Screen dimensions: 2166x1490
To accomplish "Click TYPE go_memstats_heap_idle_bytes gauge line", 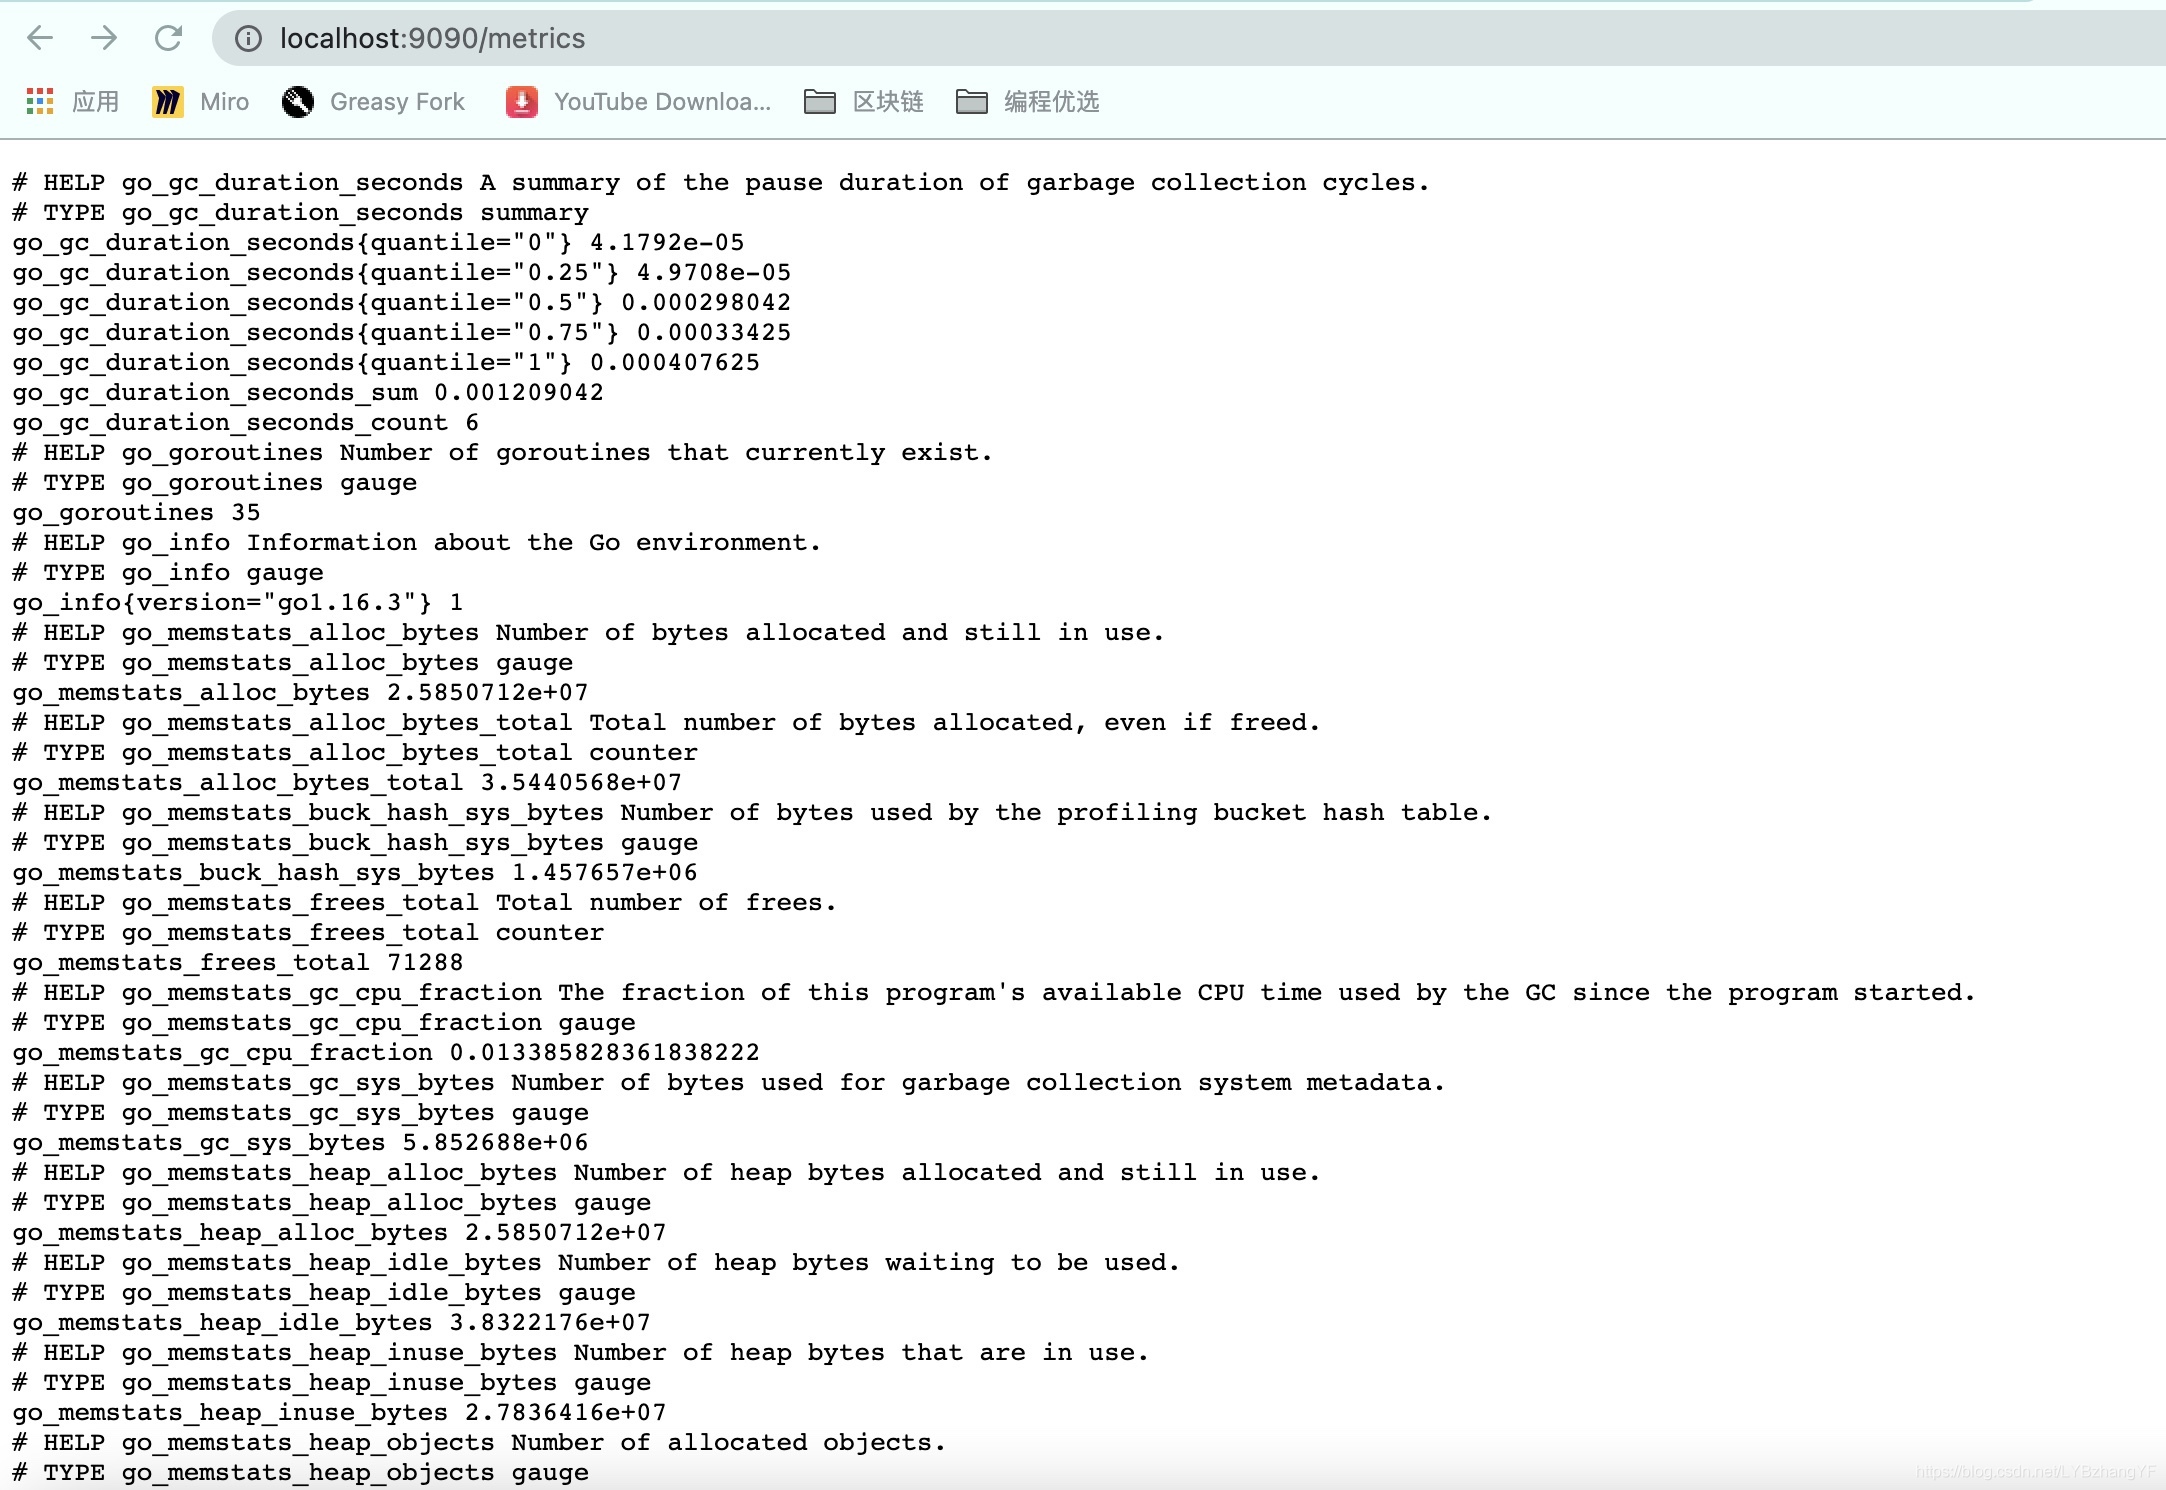I will point(324,1293).
